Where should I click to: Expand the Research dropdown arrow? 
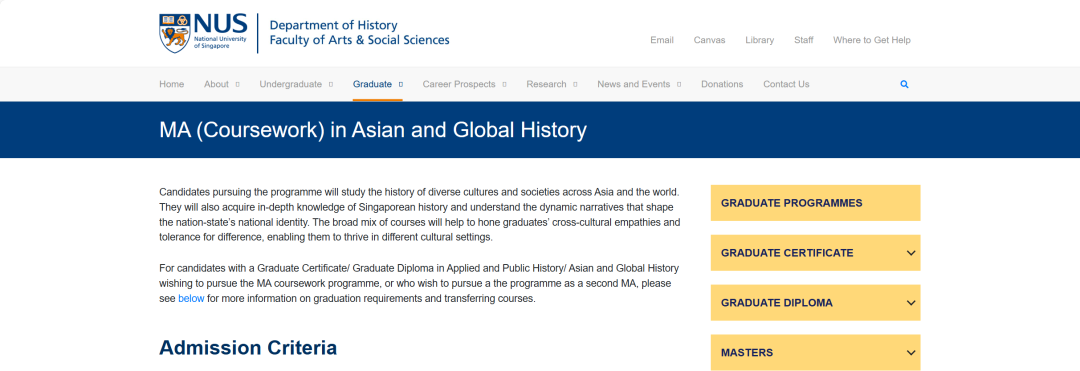[x=575, y=85]
